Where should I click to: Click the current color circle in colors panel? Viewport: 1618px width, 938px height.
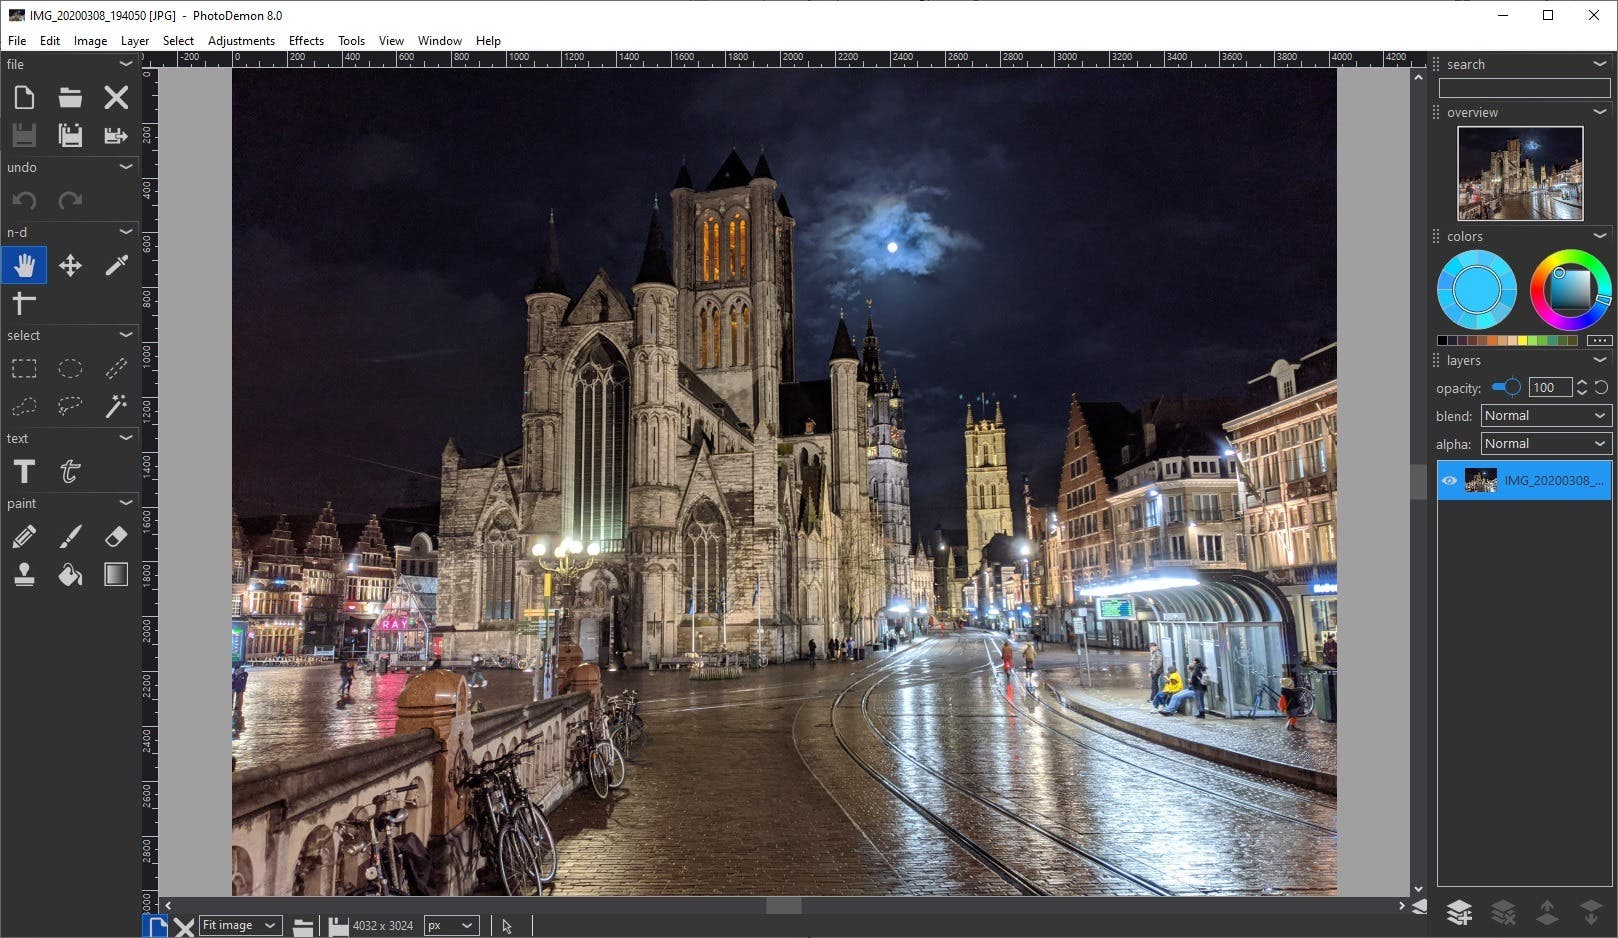(1477, 290)
